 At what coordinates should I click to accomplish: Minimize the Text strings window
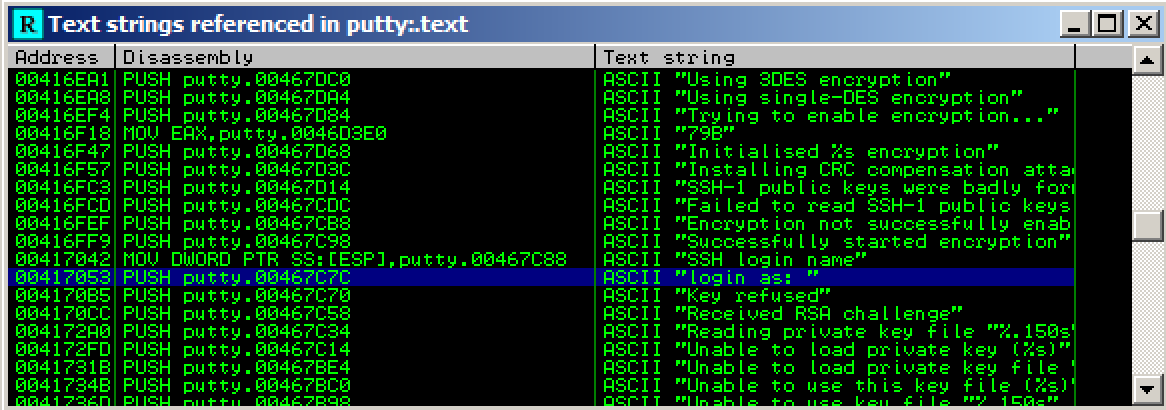(1074, 25)
